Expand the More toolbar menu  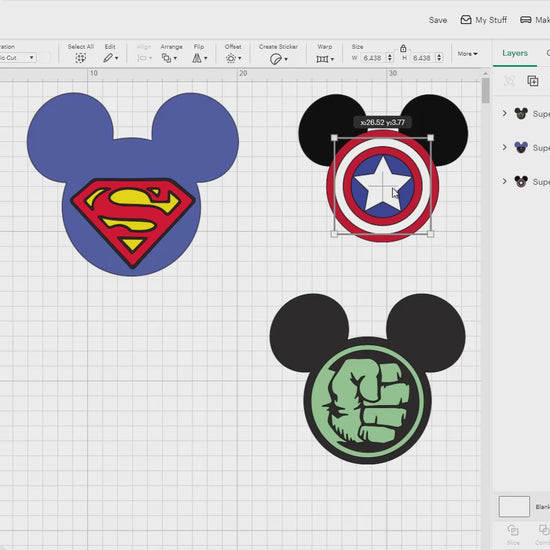point(467,54)
